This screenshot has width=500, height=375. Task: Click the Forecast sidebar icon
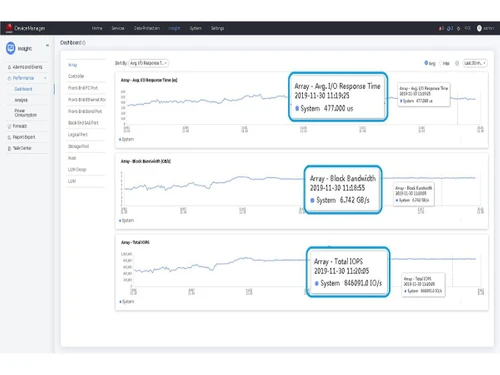coord(9,126)
